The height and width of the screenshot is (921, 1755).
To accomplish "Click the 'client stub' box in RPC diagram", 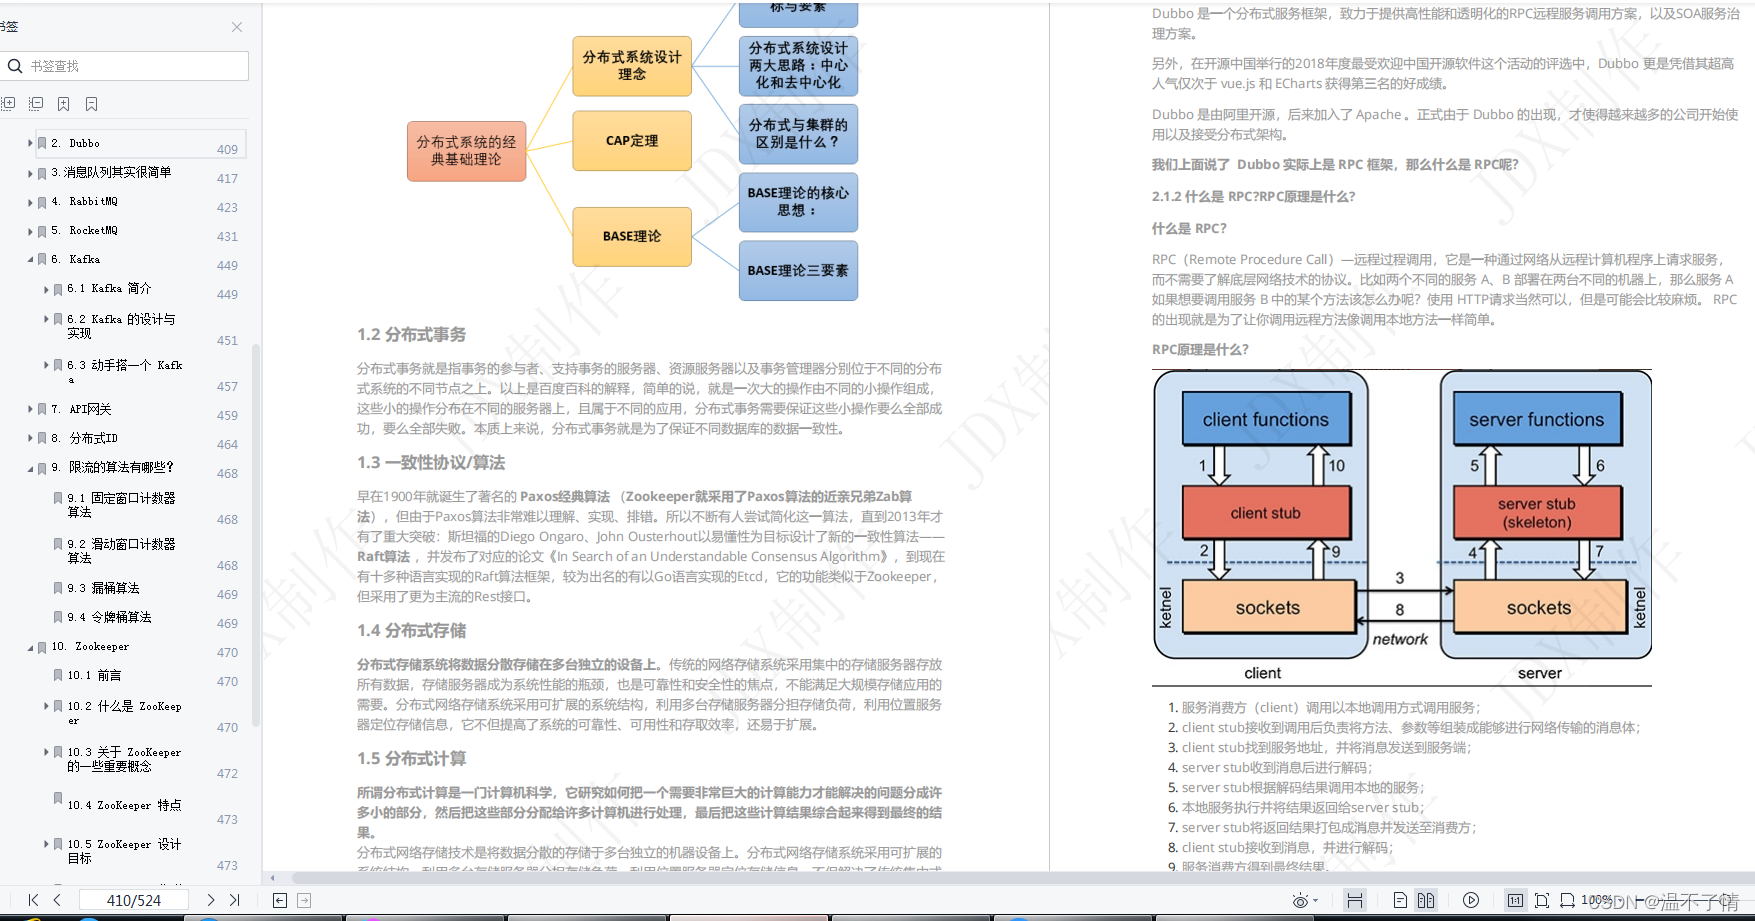I will [1266, 513].
